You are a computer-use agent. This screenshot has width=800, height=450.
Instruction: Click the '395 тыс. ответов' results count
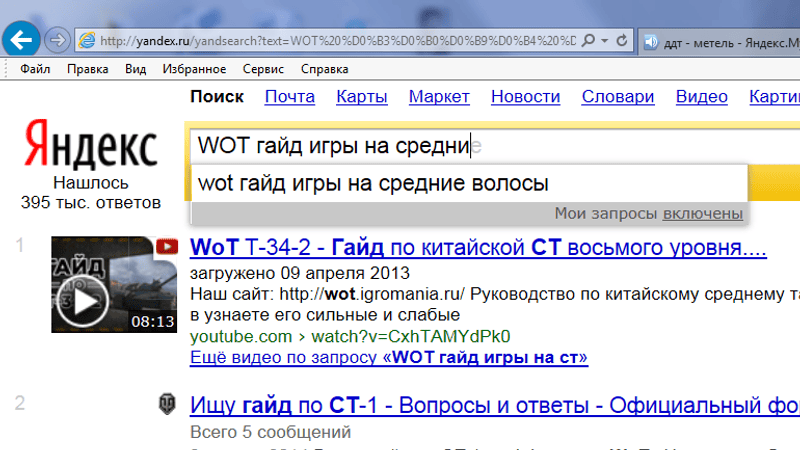91,203
